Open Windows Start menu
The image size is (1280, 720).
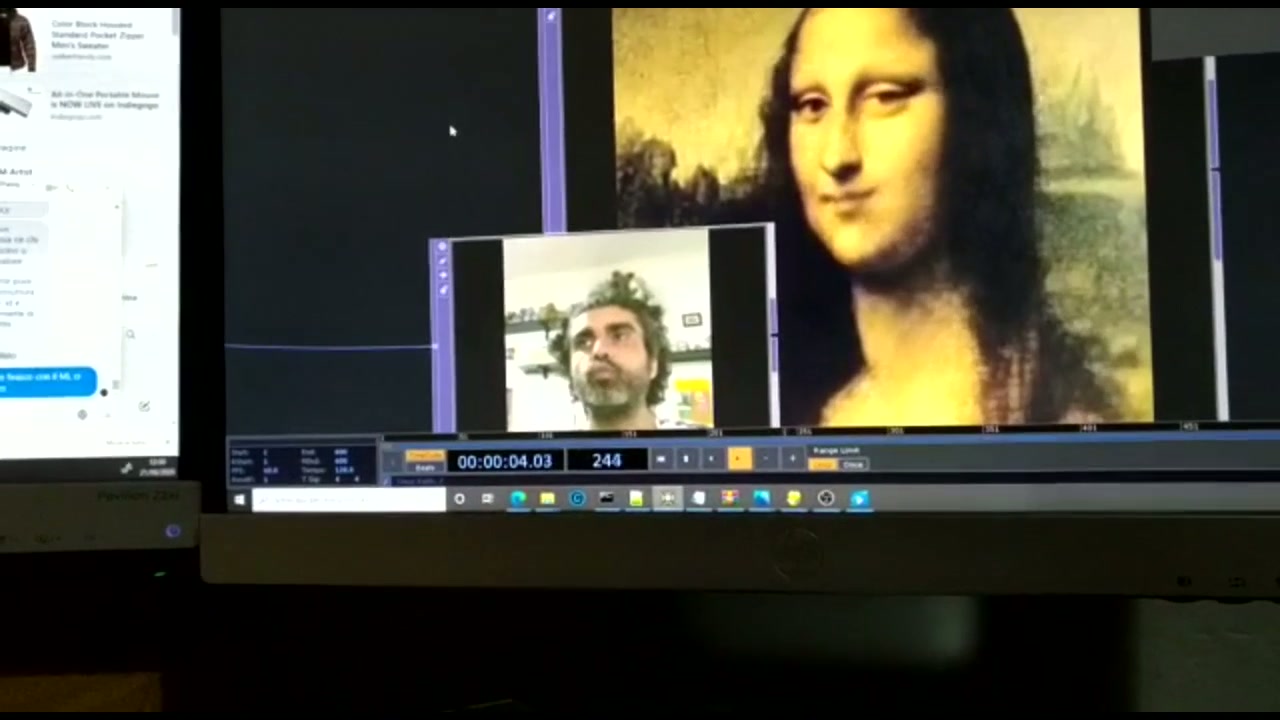(x=240, y=499)
